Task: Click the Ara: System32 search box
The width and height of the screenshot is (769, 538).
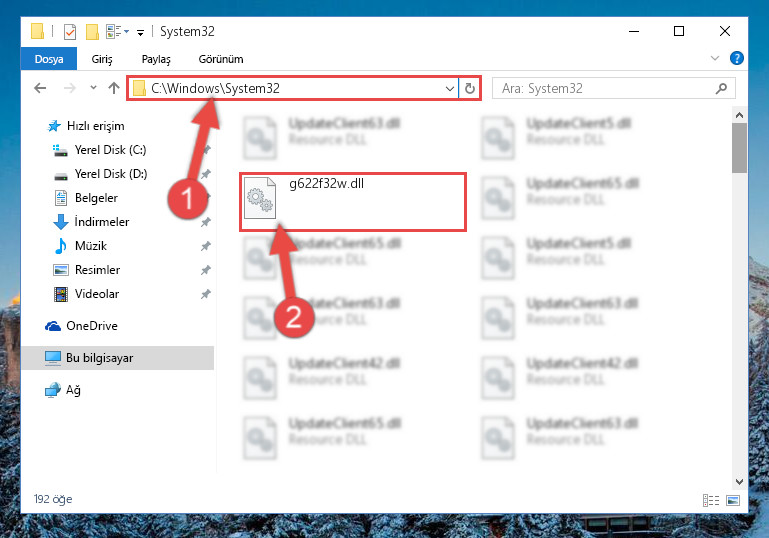Action: pyautogui.click(x=614, y=88)
